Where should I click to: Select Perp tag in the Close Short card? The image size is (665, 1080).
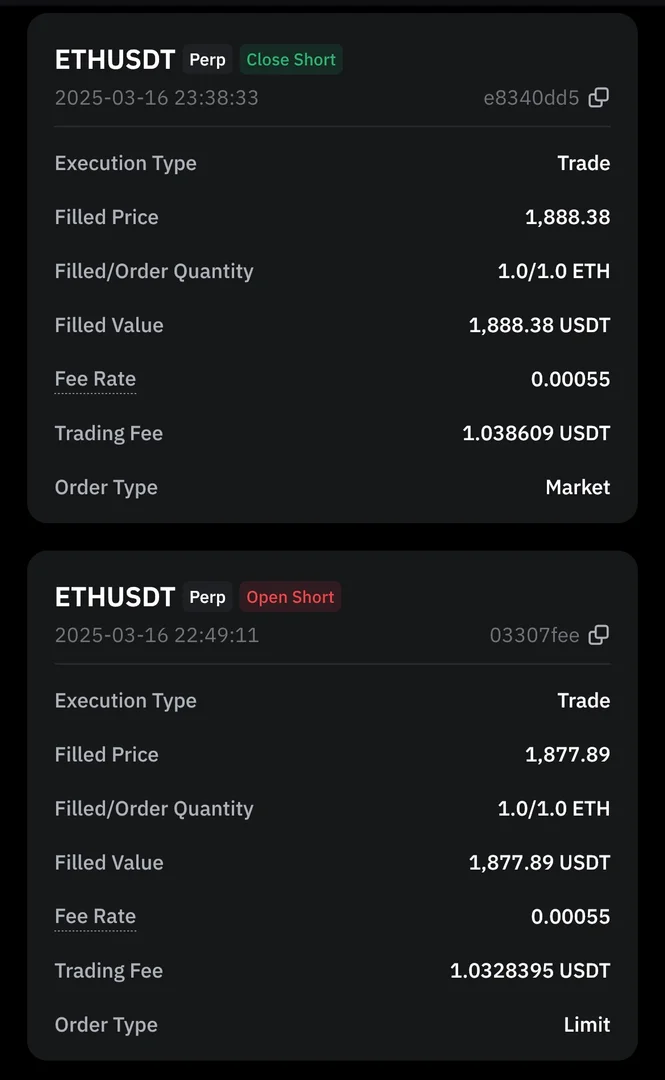point(207,60)
